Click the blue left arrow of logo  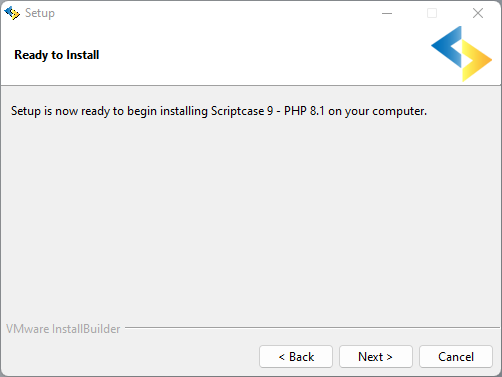coord(447,47)
